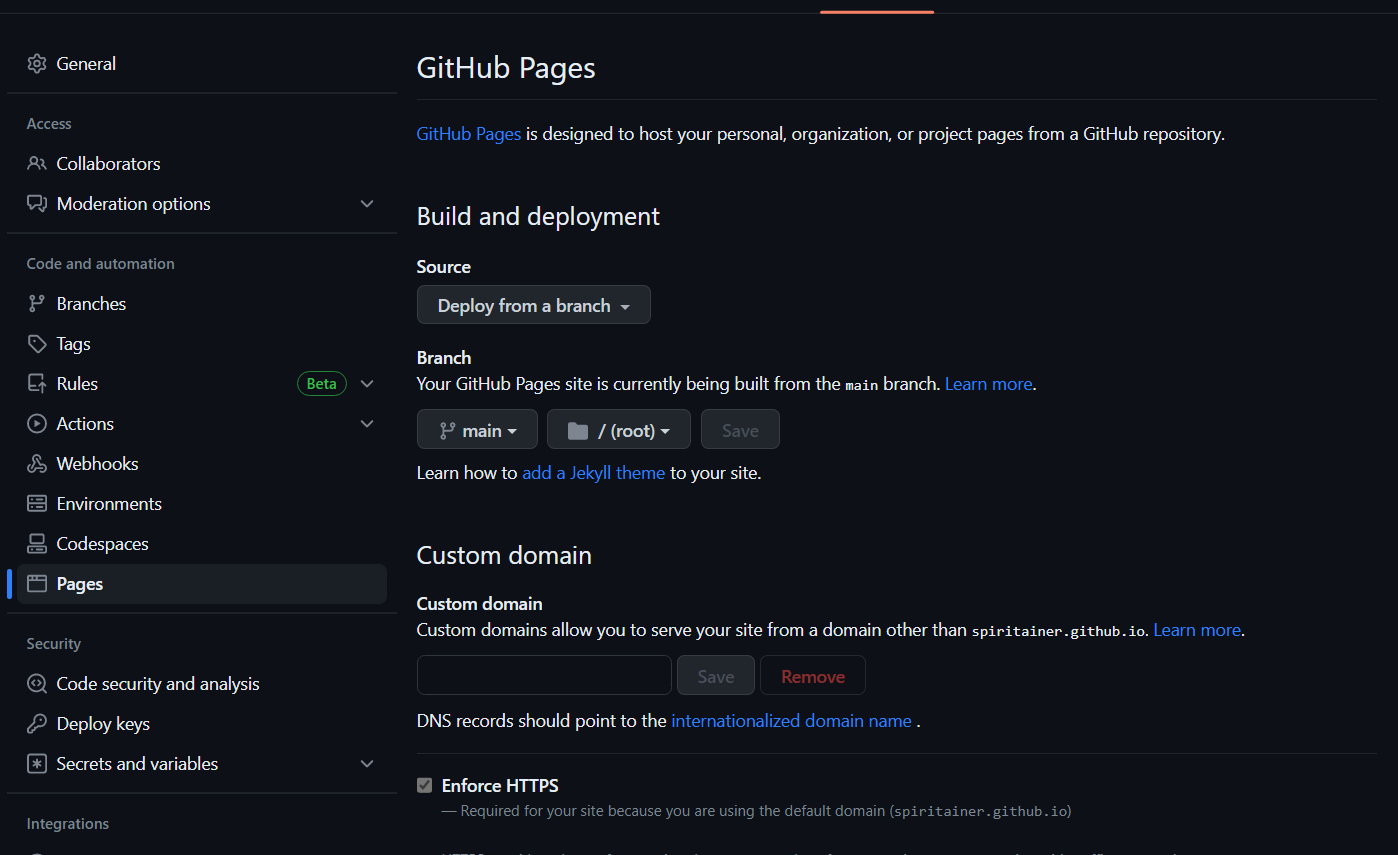Click the Build and deployment heading
Screen dimensions: 1398x855
[538, 217]
